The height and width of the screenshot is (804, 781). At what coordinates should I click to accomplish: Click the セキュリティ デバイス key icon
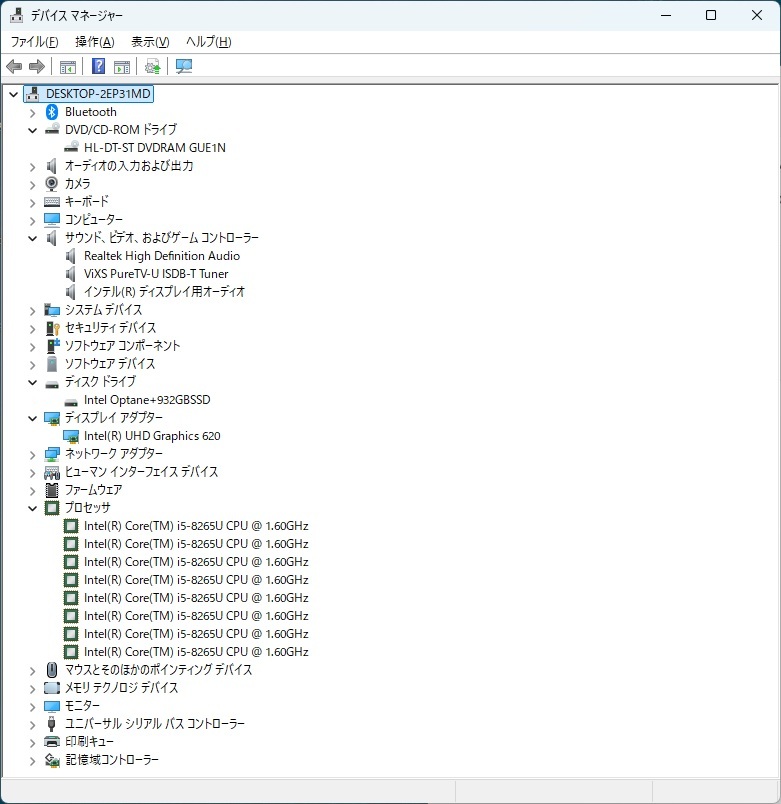click(x=52, y=328)
